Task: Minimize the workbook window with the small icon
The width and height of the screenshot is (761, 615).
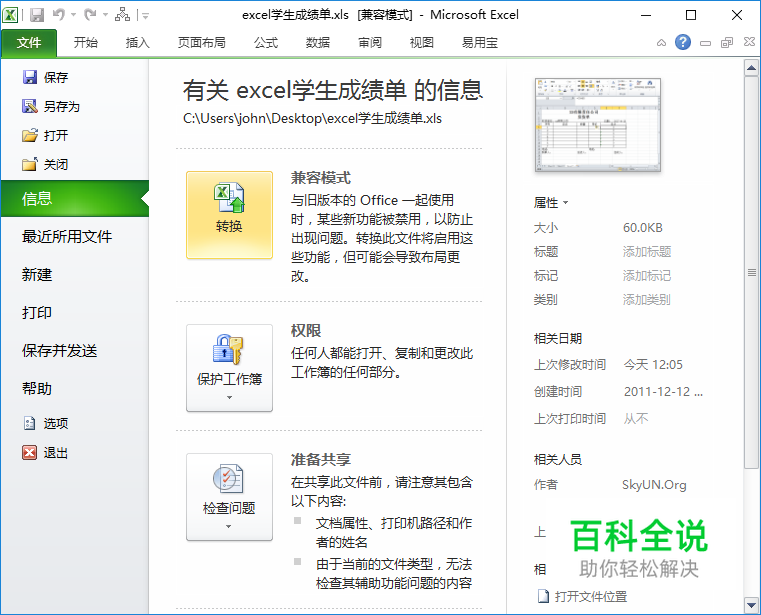Action: [x=705, y=43]
